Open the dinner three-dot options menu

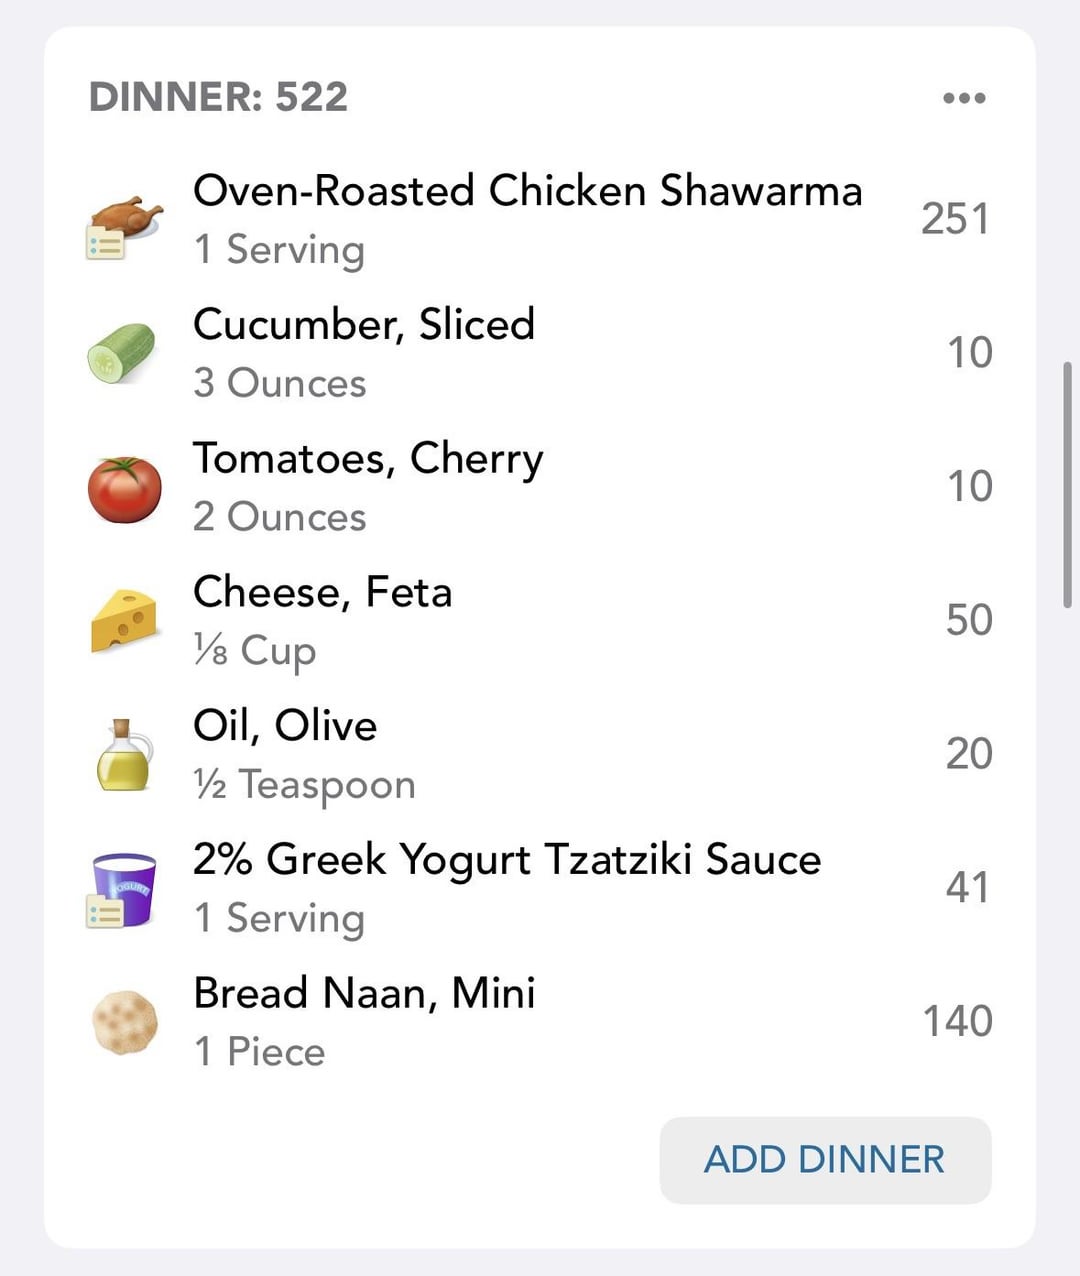point(964,98)
